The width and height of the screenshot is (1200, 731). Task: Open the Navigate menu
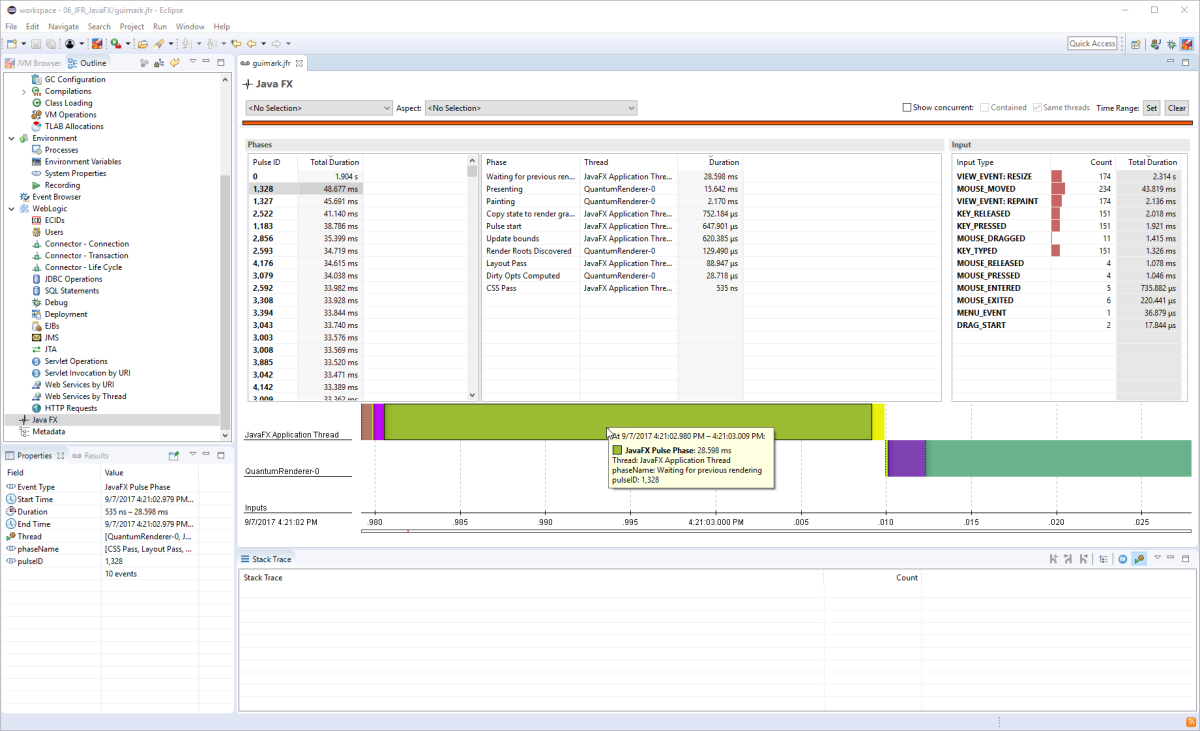coord(63,27)
